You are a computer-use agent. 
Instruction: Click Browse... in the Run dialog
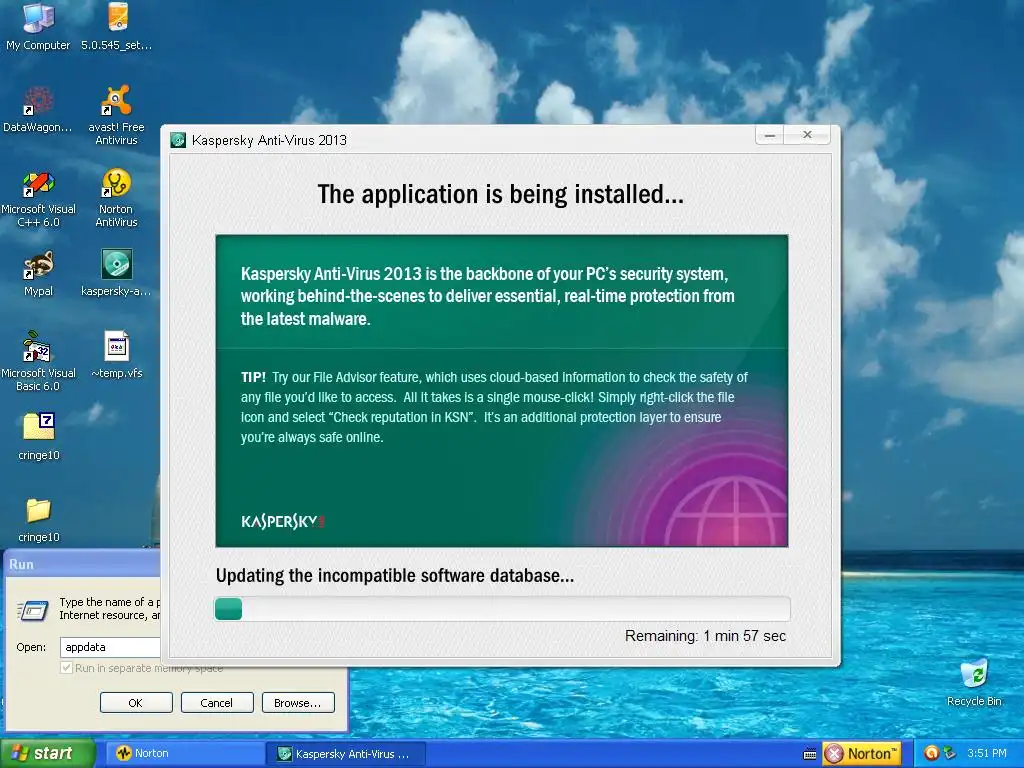click(298, 703)
